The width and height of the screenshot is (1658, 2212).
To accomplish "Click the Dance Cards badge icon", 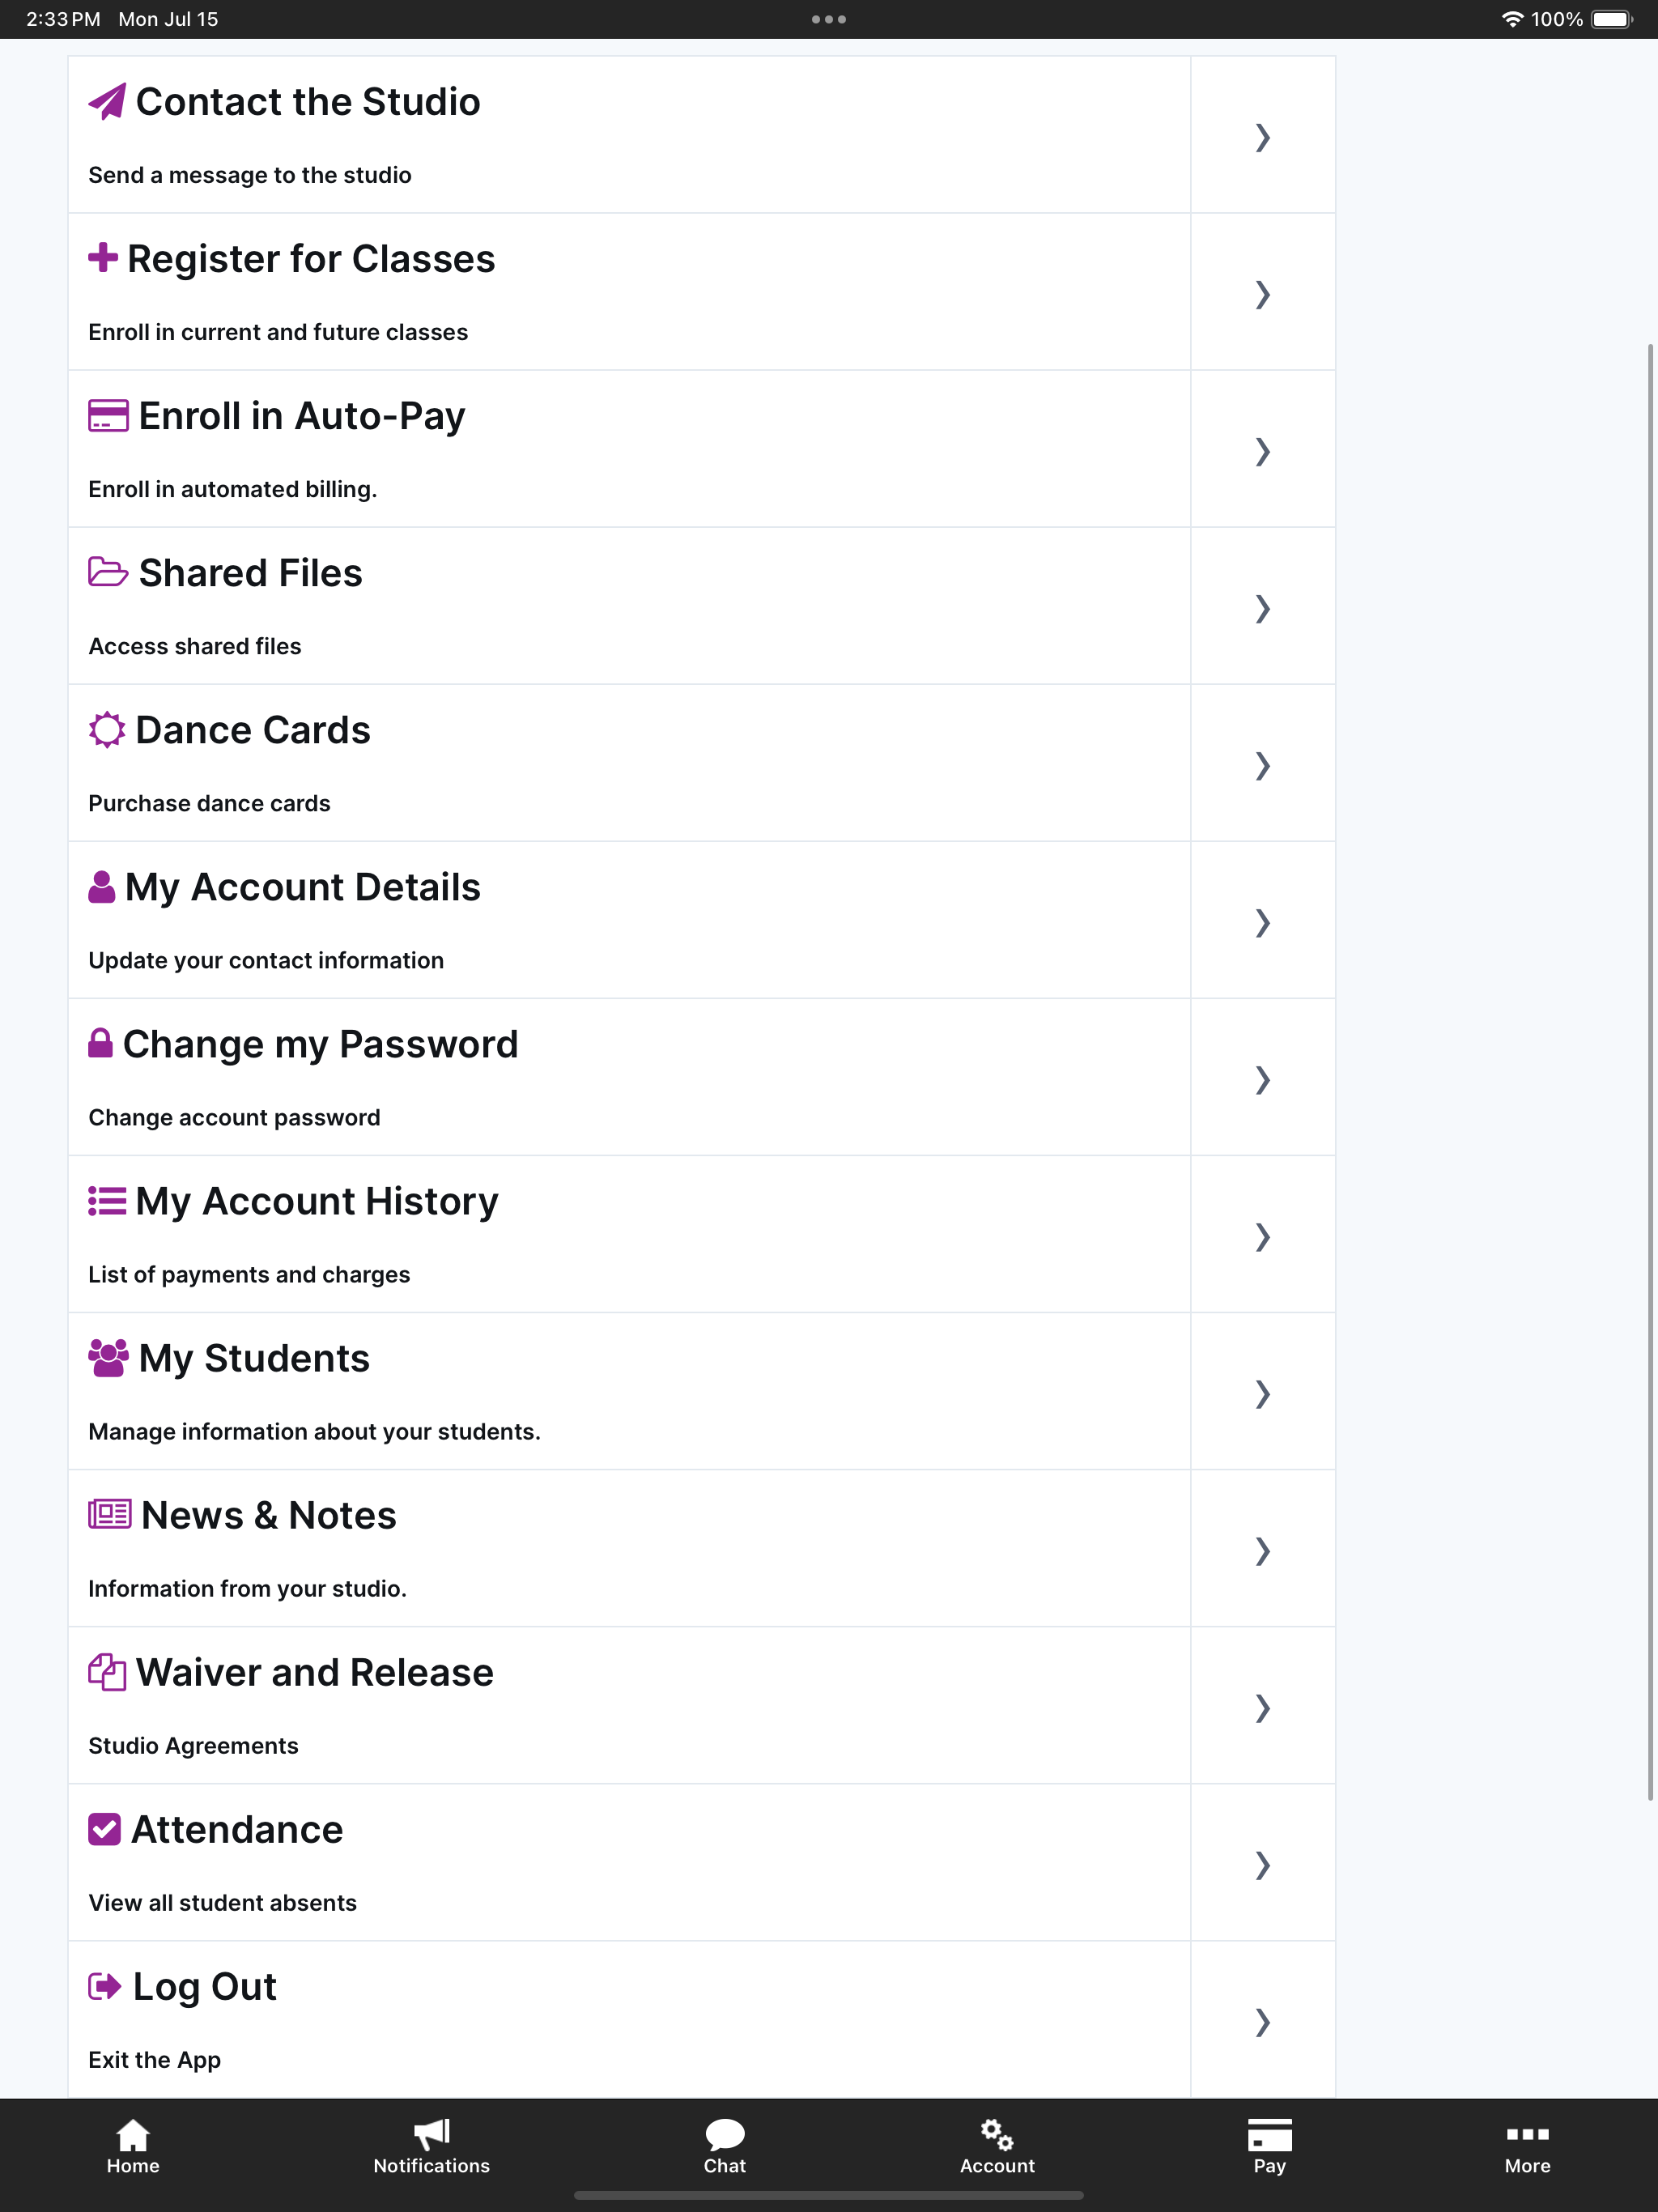I will pyautogui.click(x=107, y=729).
